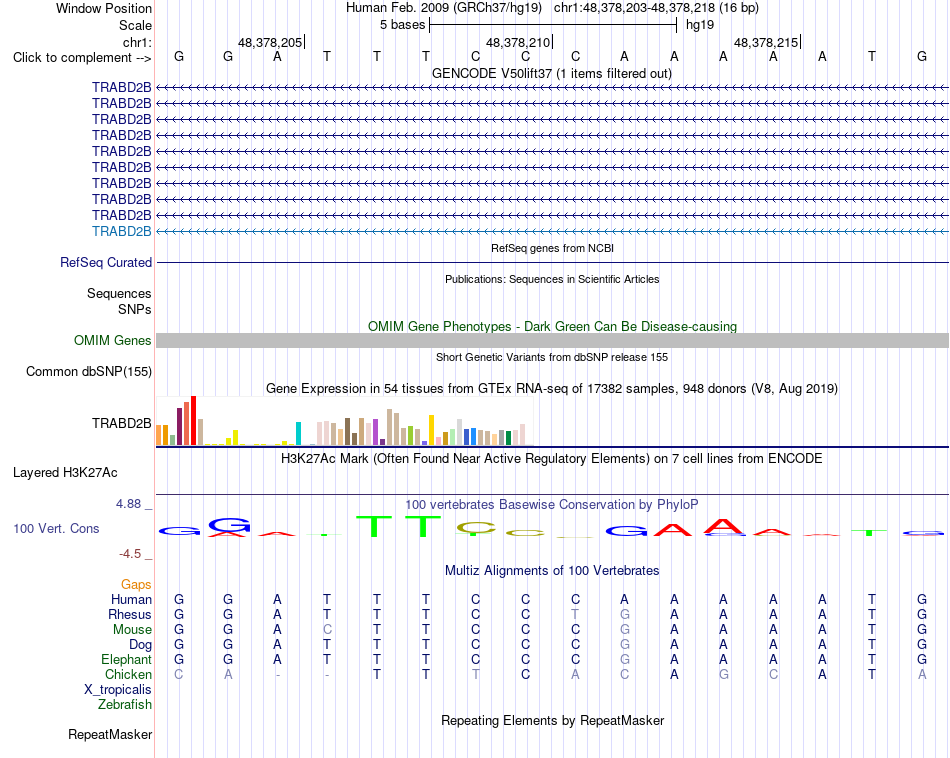The width and height of the screenshot is (950, 758).
Task: Open the GENCODE V50lift37 track title
Action: [x=552, y=73]
